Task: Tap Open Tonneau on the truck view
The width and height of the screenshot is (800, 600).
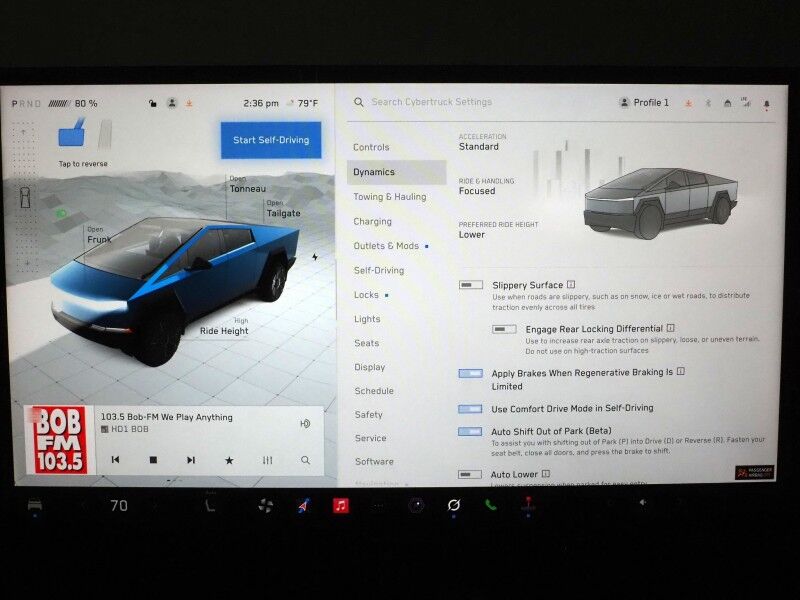Action: pyautogui.click(x=247, y=185)
